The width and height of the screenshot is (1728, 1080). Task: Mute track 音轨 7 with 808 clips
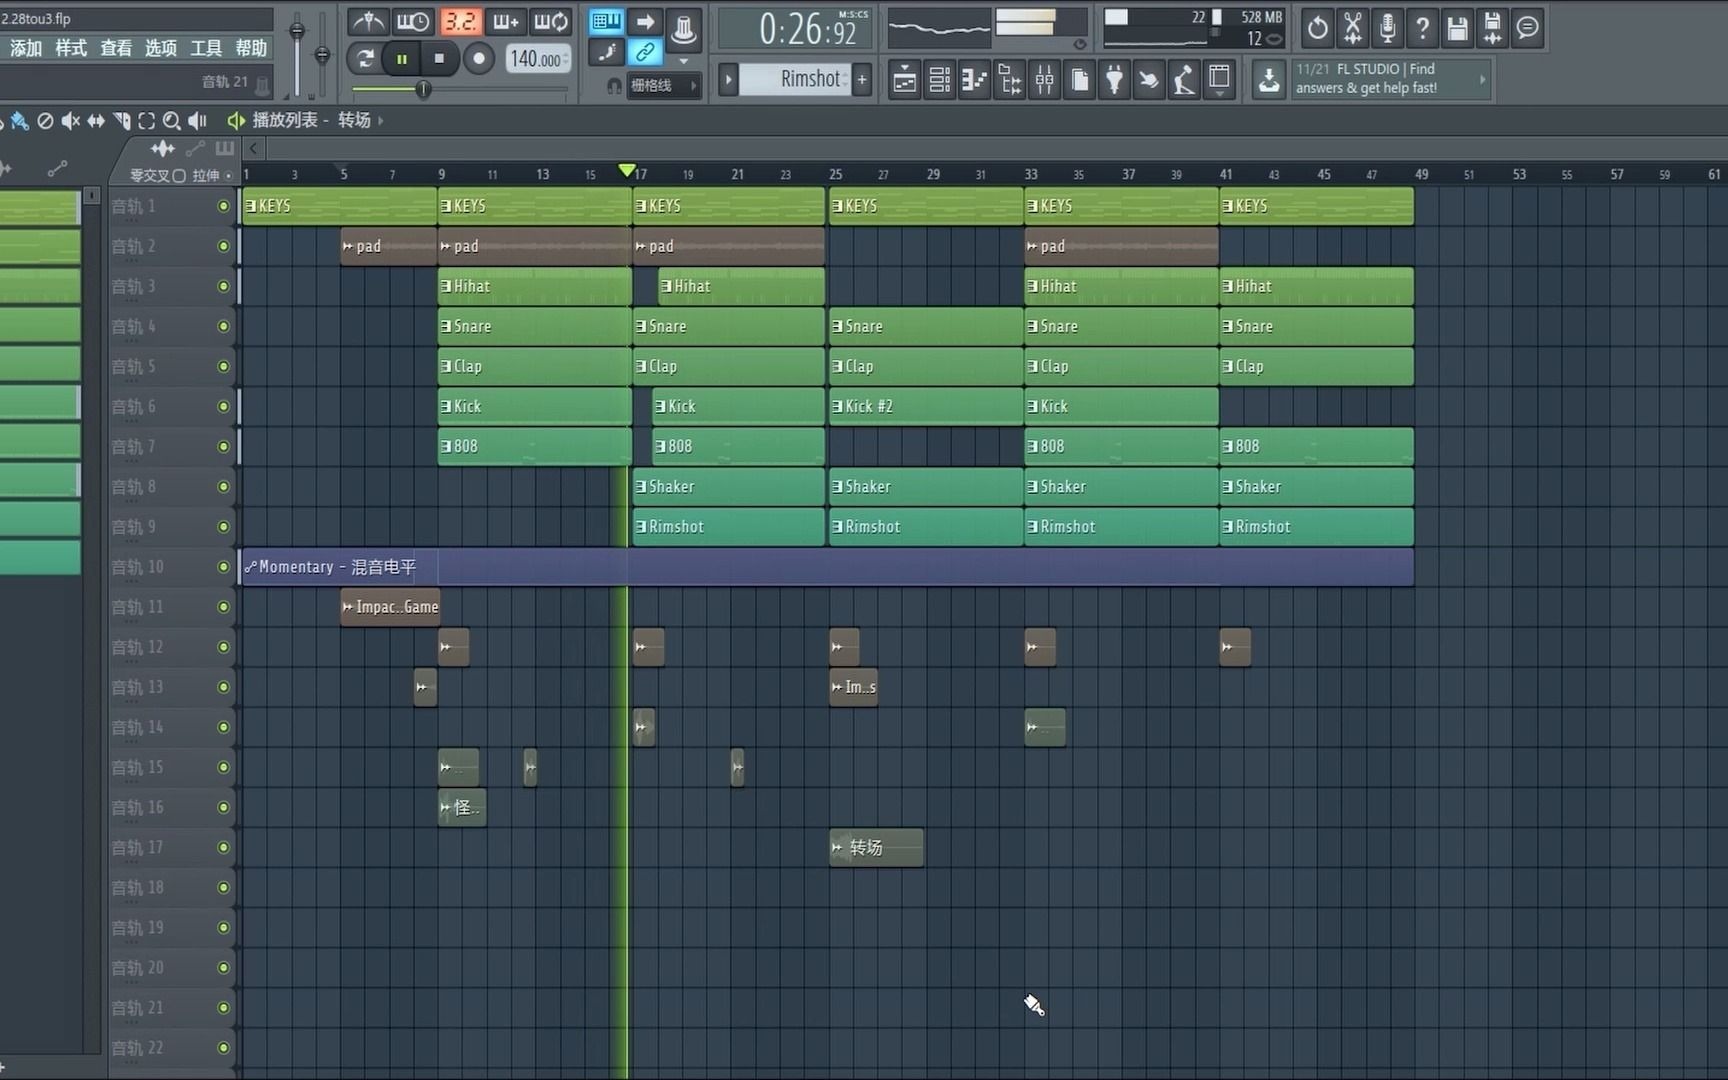[223, 446]
